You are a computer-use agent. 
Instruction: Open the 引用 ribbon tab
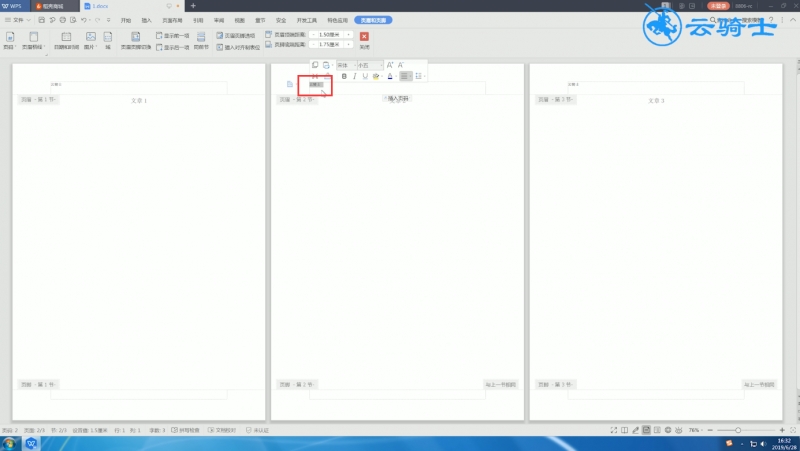[198, 20]
